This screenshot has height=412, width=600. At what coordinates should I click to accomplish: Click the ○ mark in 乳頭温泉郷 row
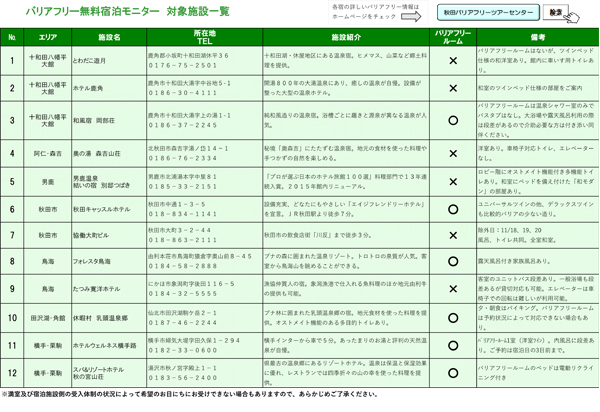click(x=453, y=318)
